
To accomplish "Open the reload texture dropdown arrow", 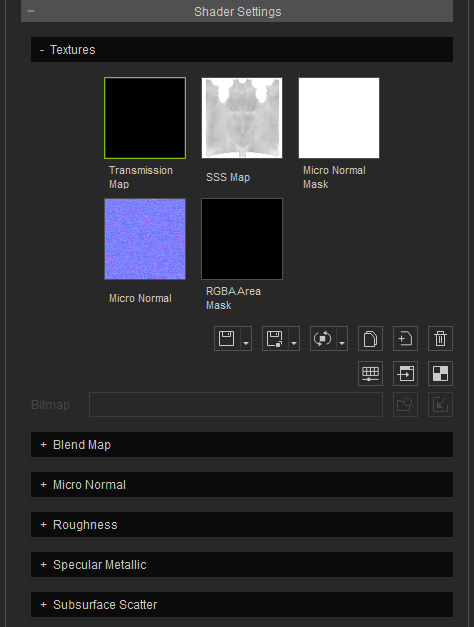I will 342,339.
